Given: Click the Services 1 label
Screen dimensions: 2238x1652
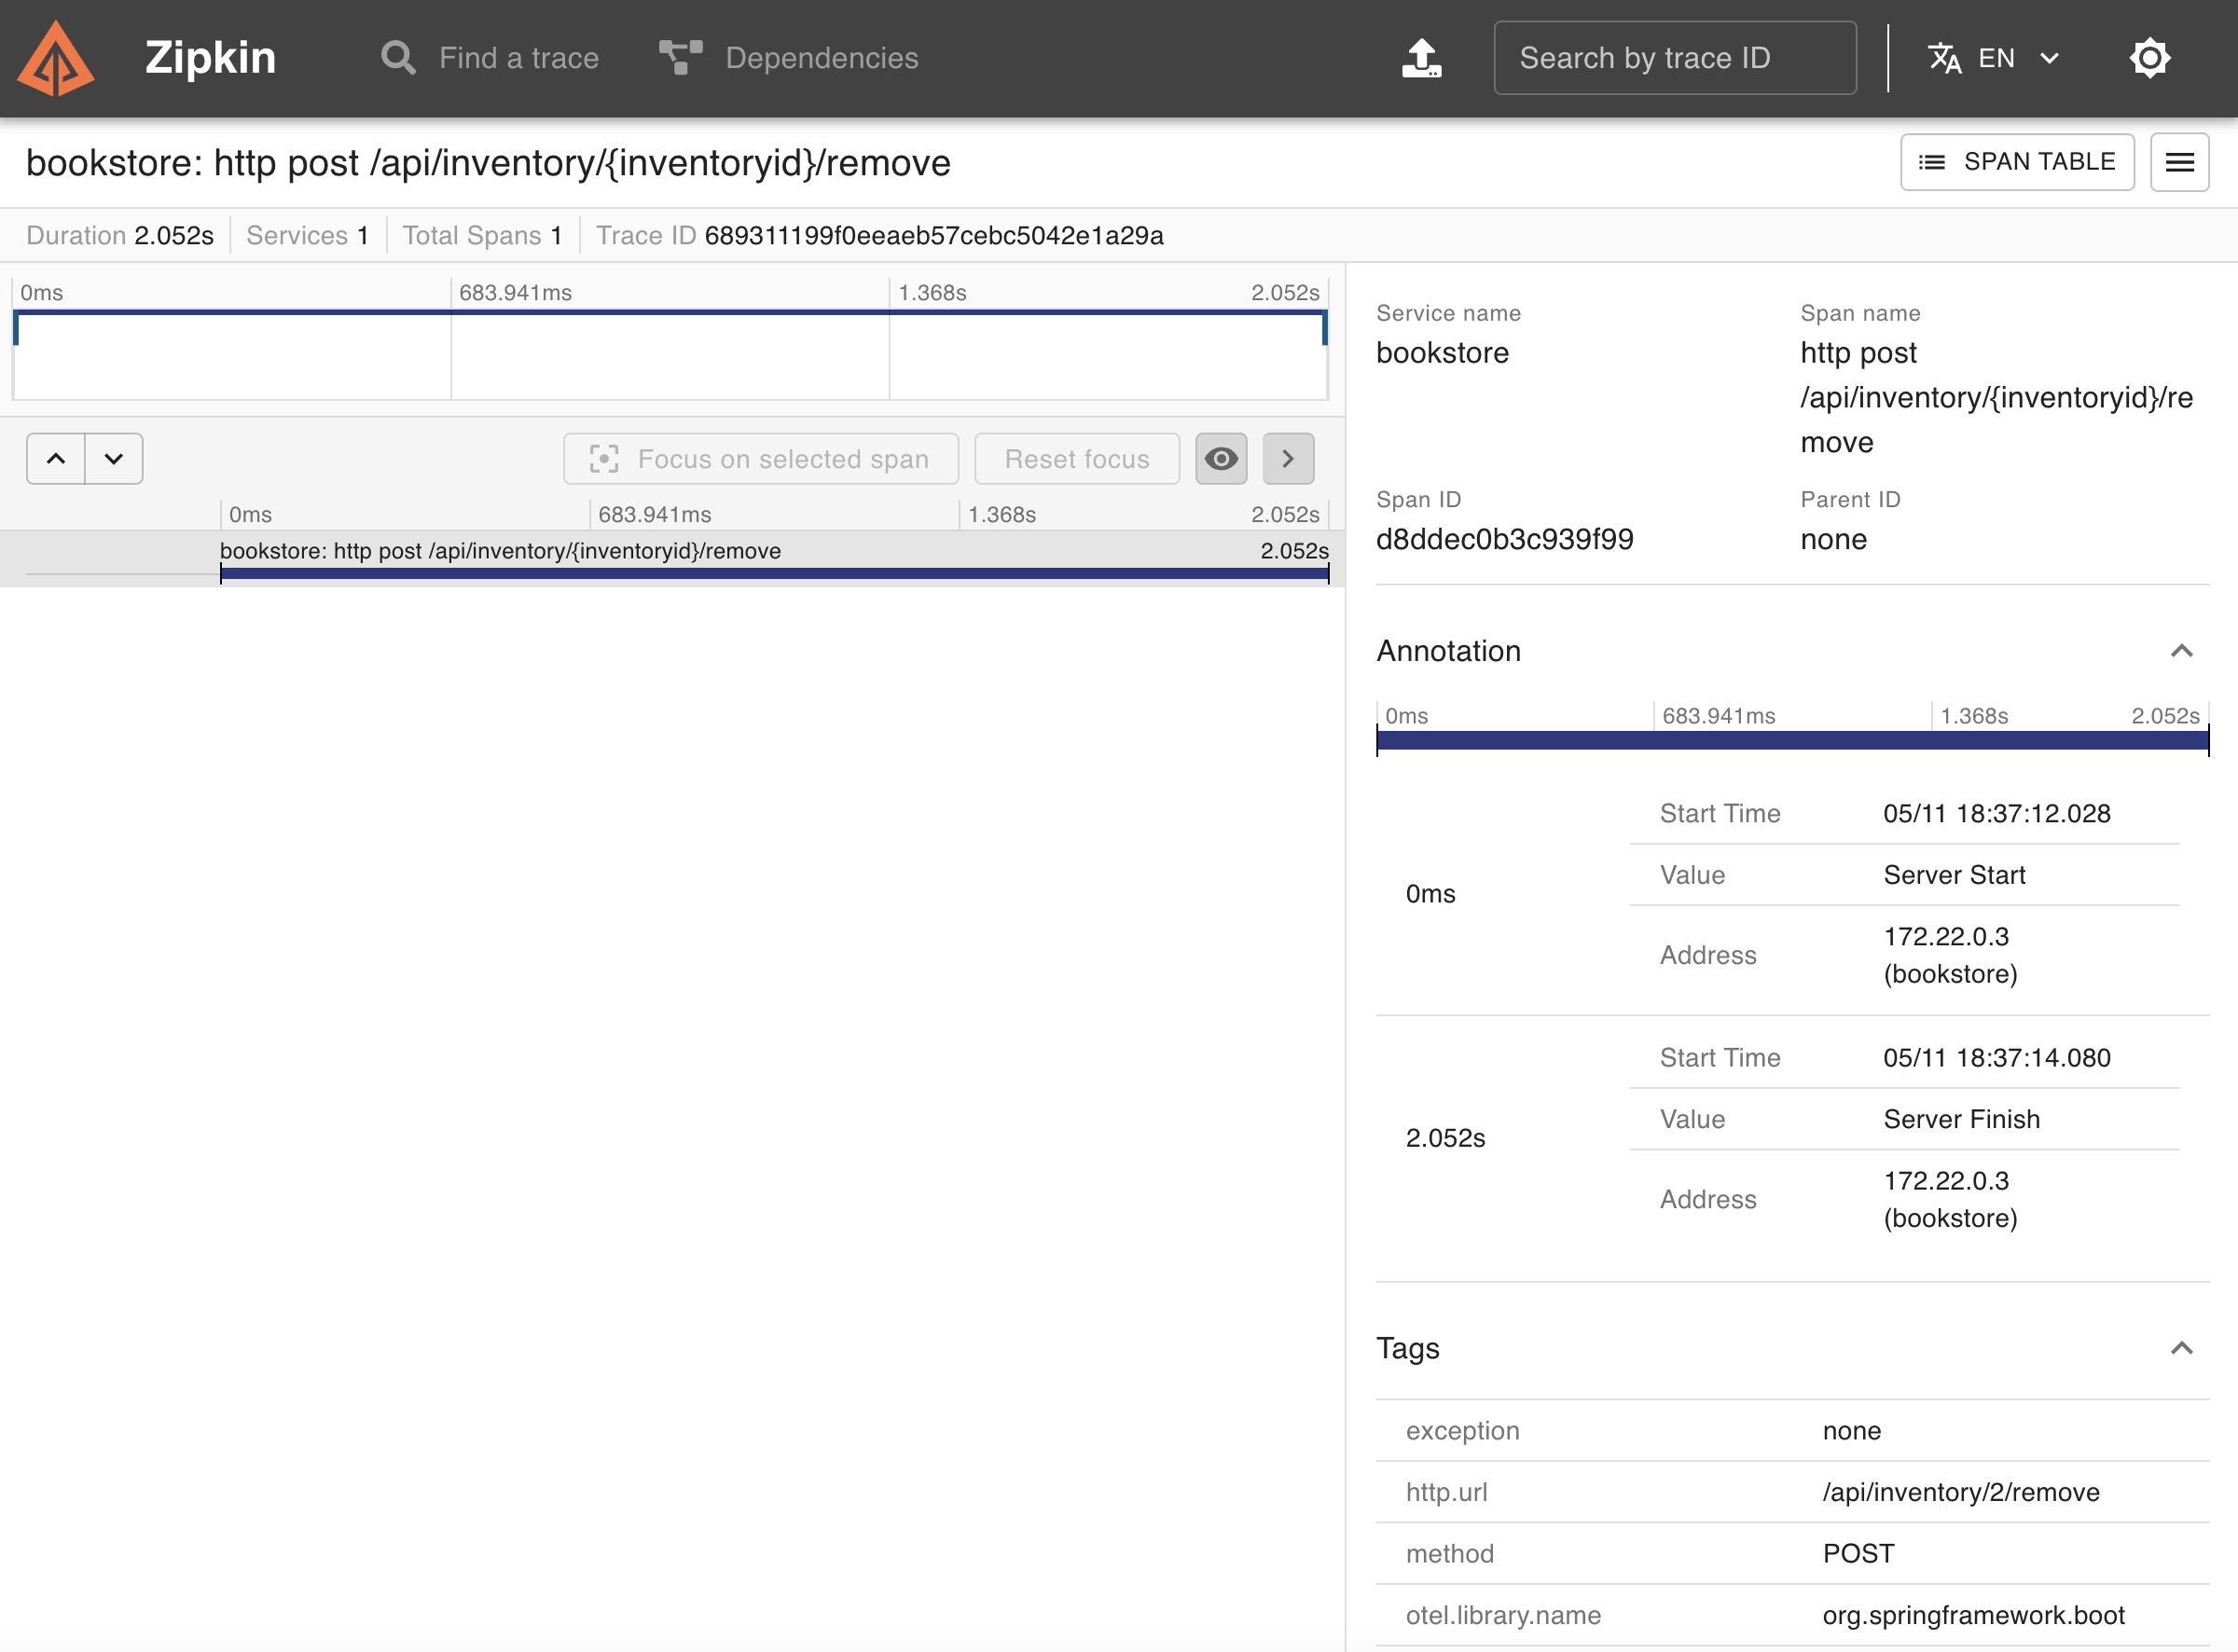Looking at the screenshot, I should coord(308,236).
